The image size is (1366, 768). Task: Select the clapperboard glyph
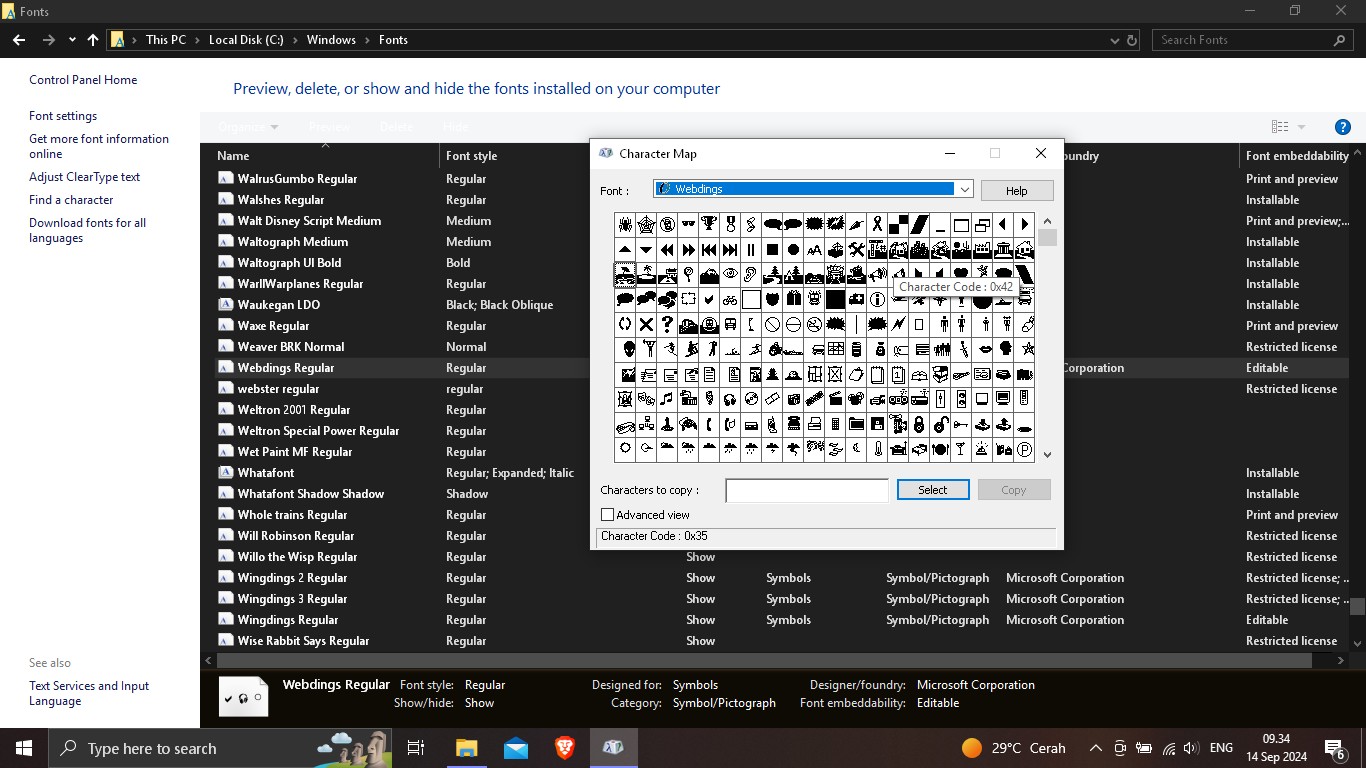[x=835, y=399]
